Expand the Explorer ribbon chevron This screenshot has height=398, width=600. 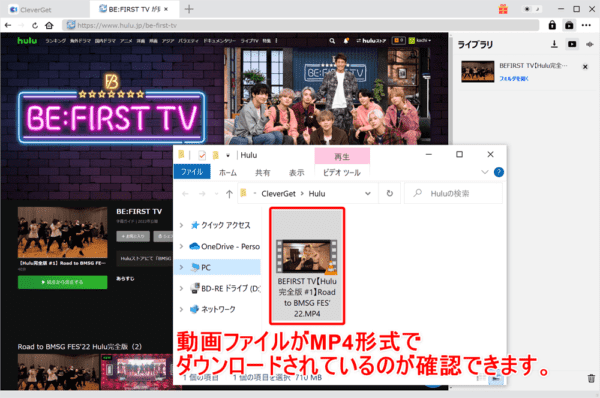[484, 172]
